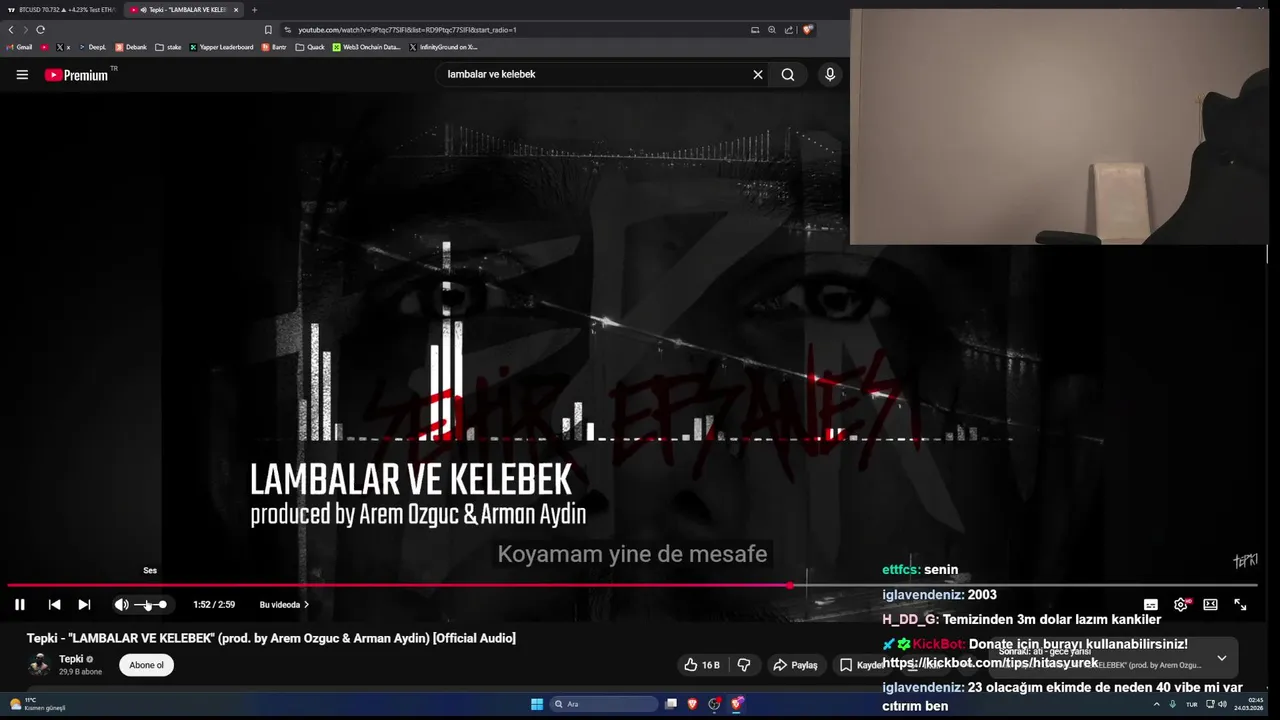Open the weather widget on taskbar

tap(38, 704)
